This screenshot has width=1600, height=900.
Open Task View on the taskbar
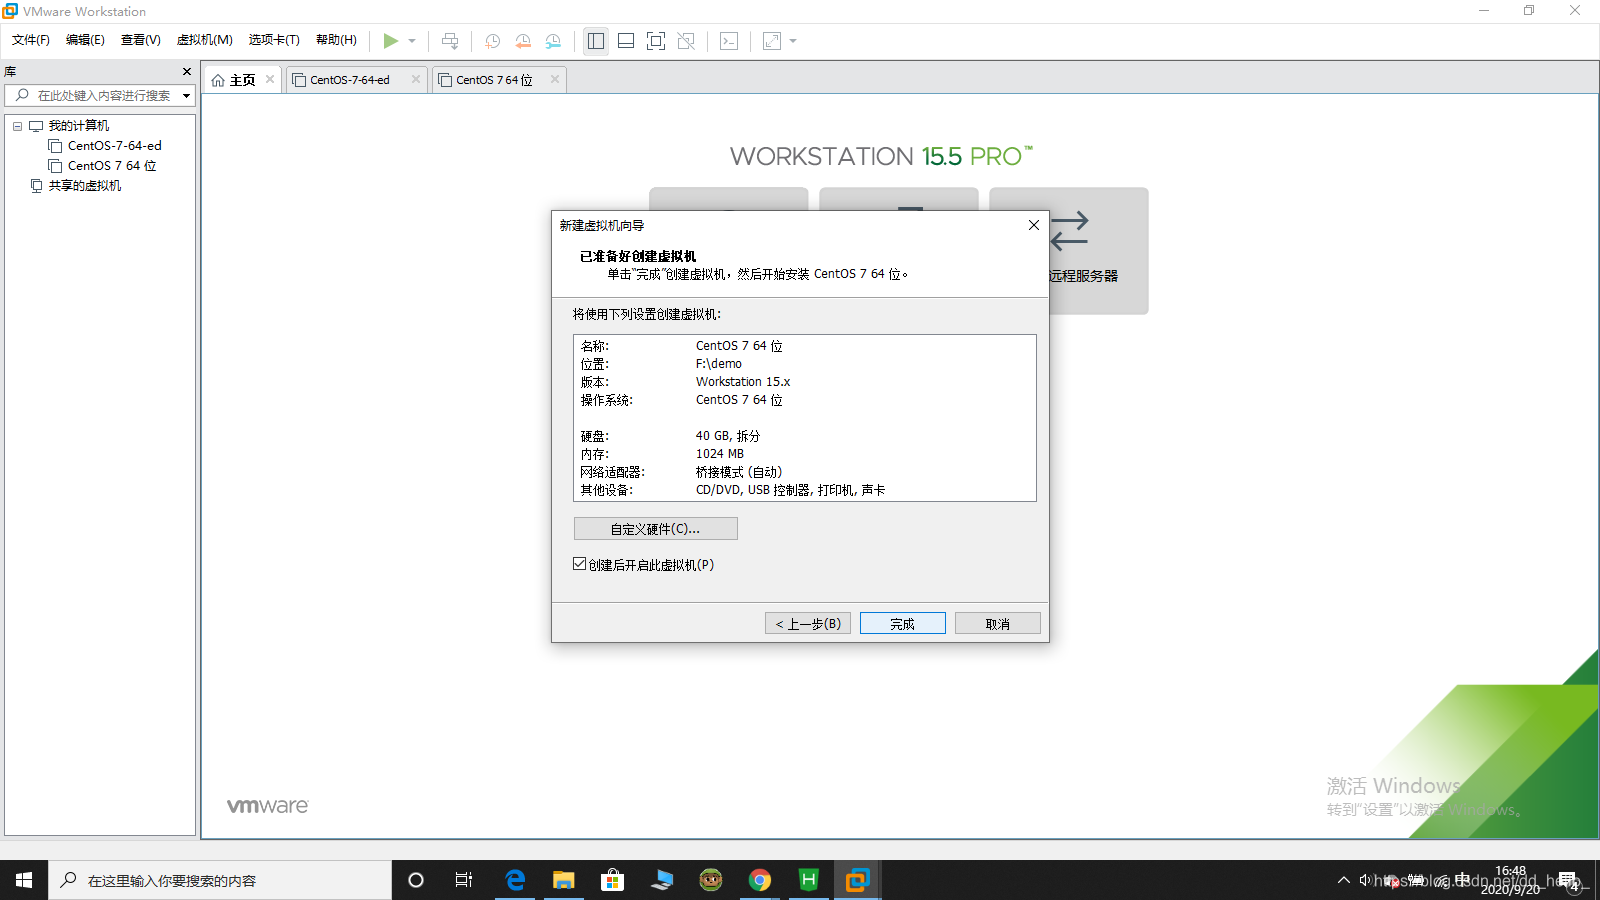tap(464, 880)
